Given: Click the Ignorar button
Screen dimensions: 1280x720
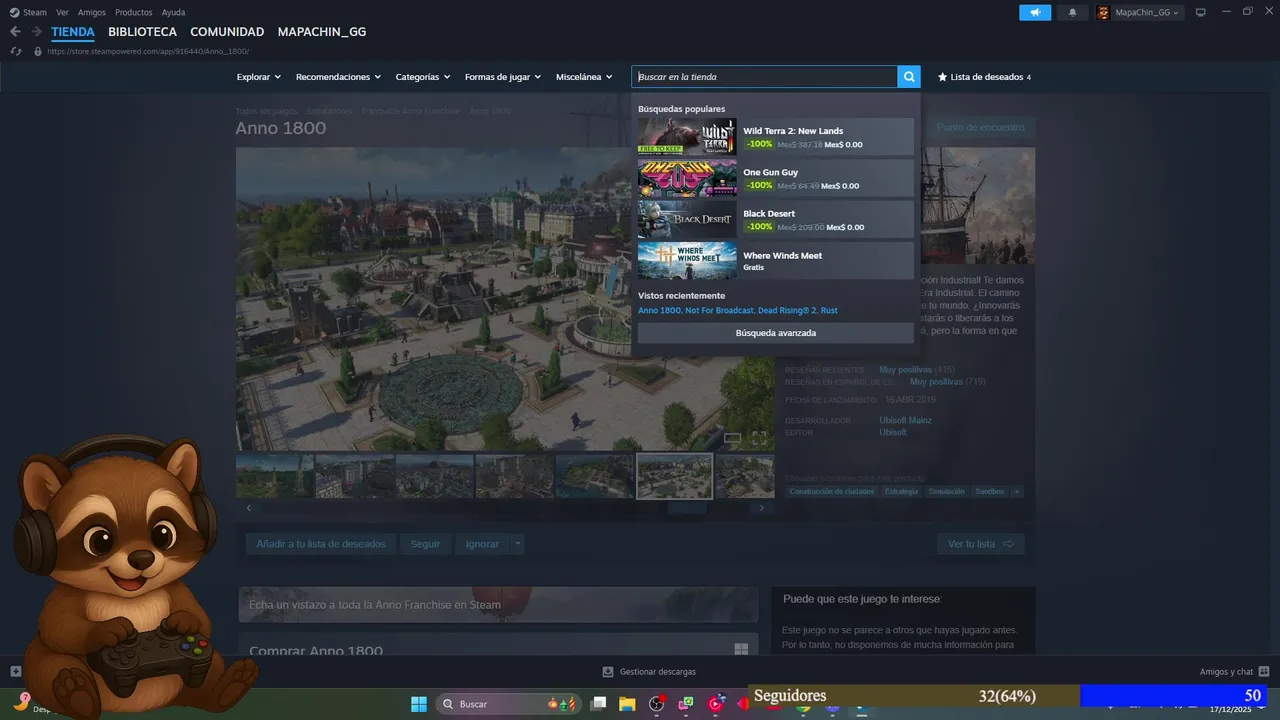Looking at the screenshot, I should click(482, 544).
